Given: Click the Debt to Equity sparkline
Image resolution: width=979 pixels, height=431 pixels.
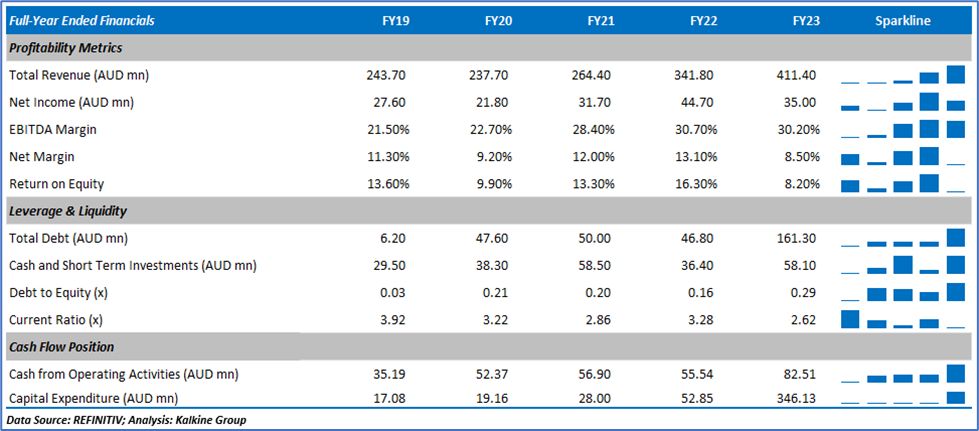Looking at the screenshot, I should coord(903,292).
